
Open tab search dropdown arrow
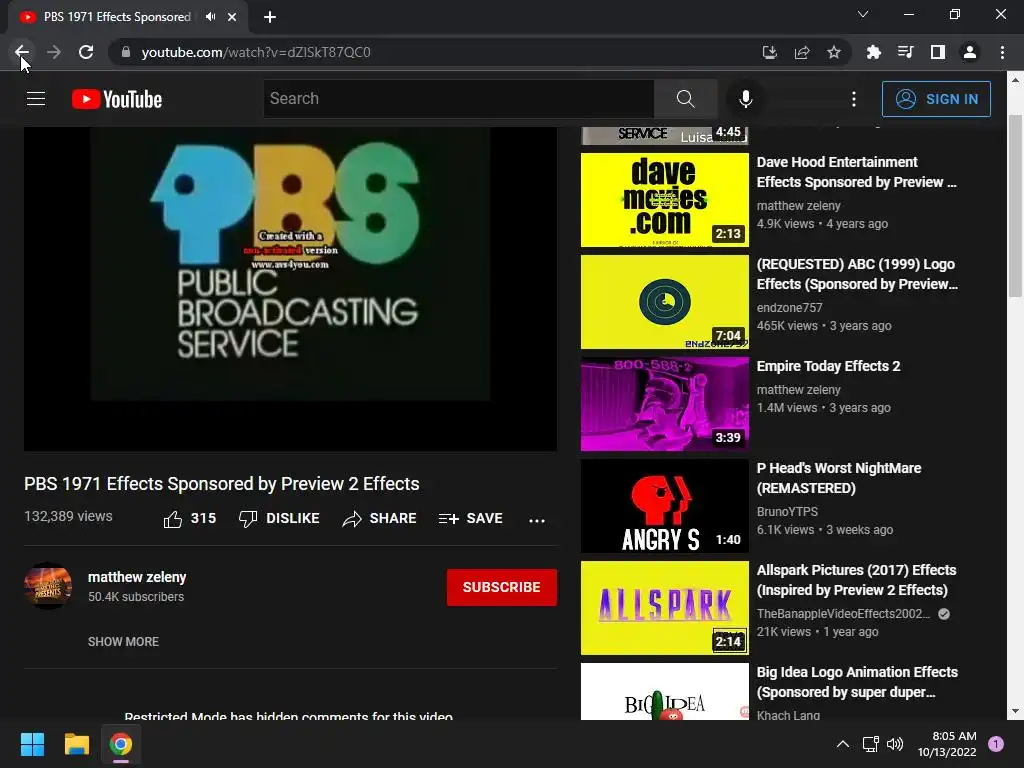click(x=863, y=14)
